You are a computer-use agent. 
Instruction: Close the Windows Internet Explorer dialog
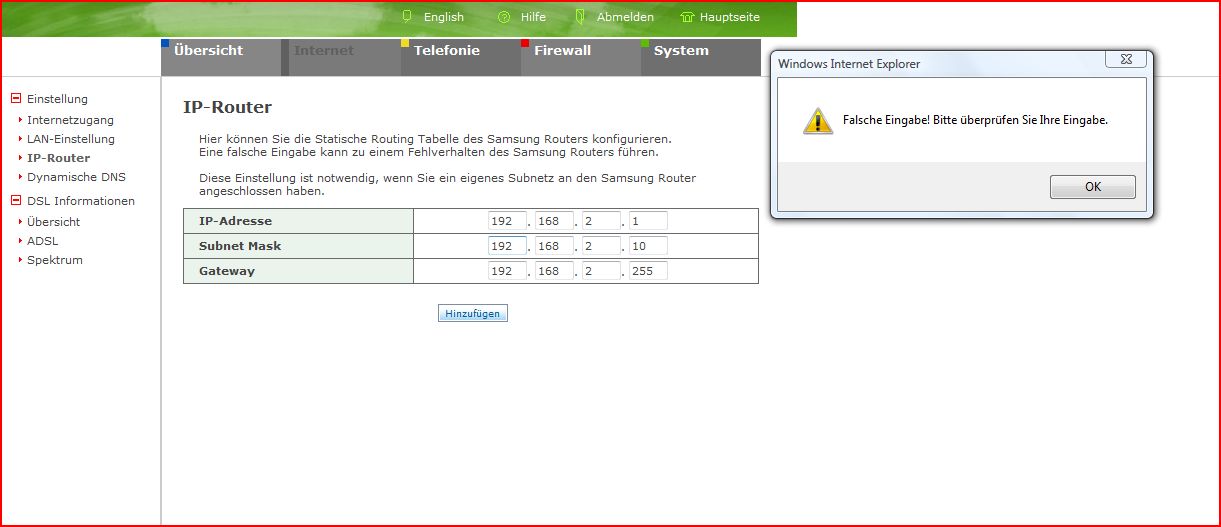[1125, 60]
